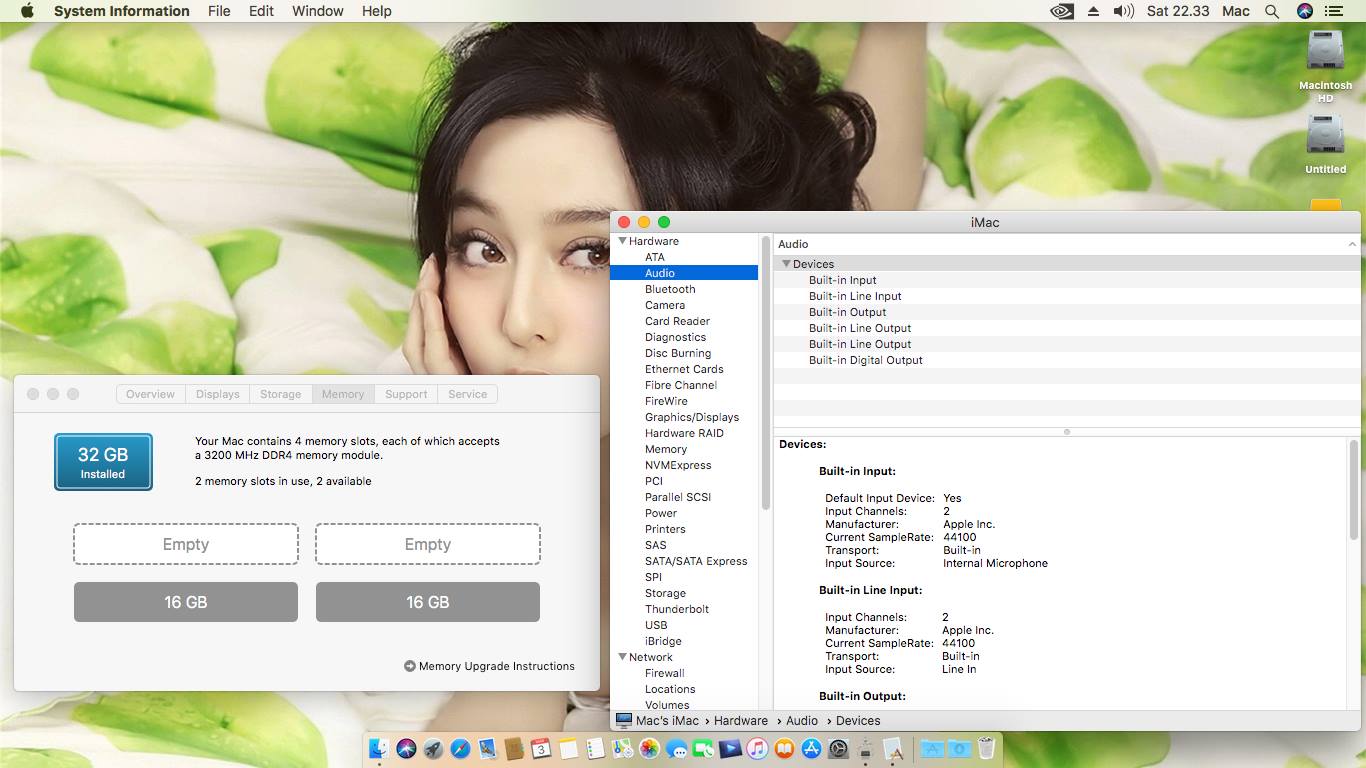Open System Preferences from the Dock
The image size is (1366, 768).
(x=838, y=748)
